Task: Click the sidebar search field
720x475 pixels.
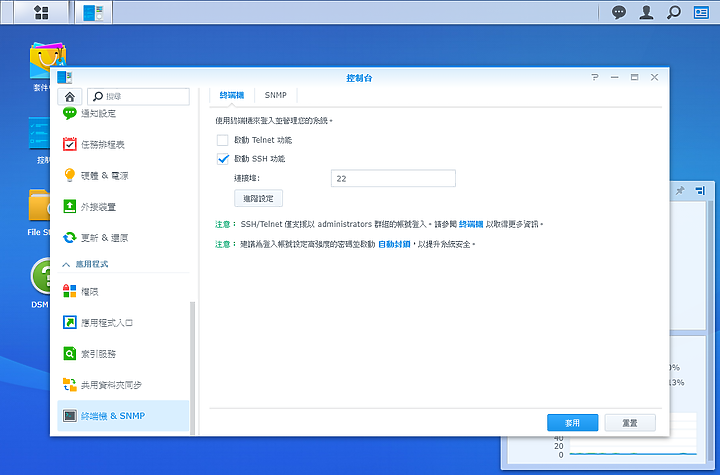Action: (x=138, y=96)
